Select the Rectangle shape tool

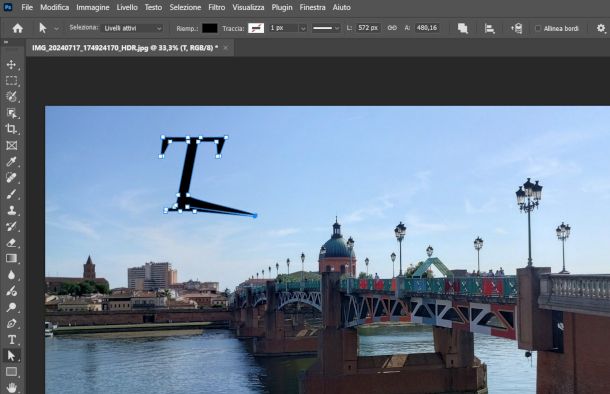click(x=11, y=372)
